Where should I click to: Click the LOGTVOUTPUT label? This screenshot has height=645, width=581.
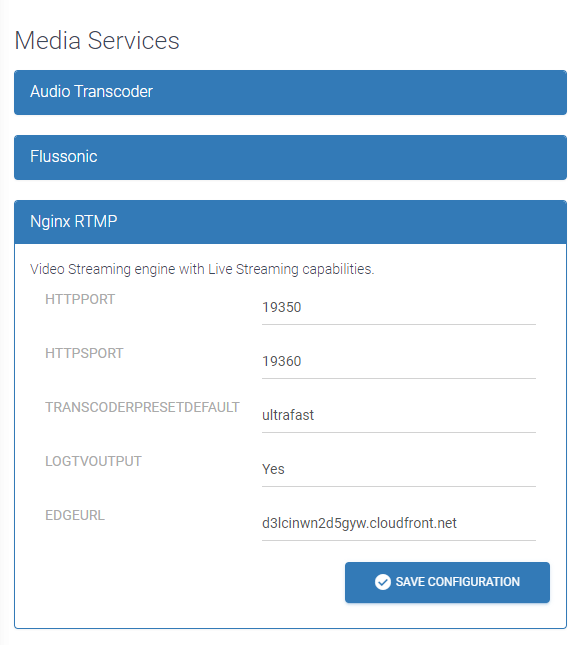coord(93,461)
